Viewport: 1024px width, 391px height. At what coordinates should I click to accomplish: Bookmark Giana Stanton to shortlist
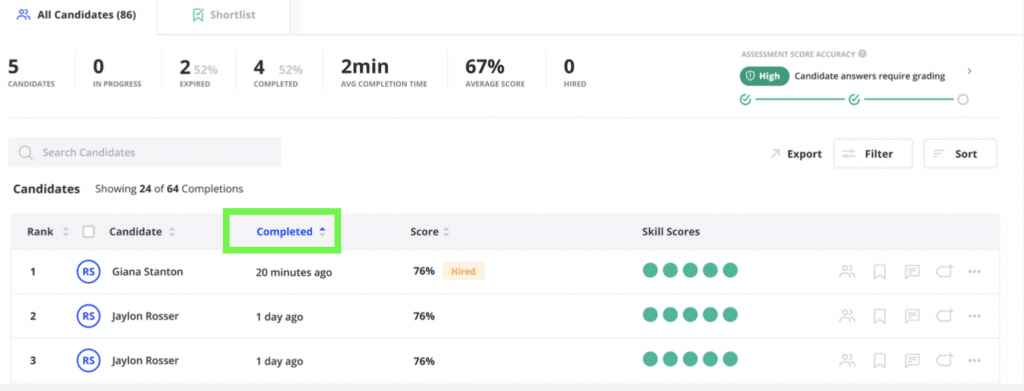(879, 272)
